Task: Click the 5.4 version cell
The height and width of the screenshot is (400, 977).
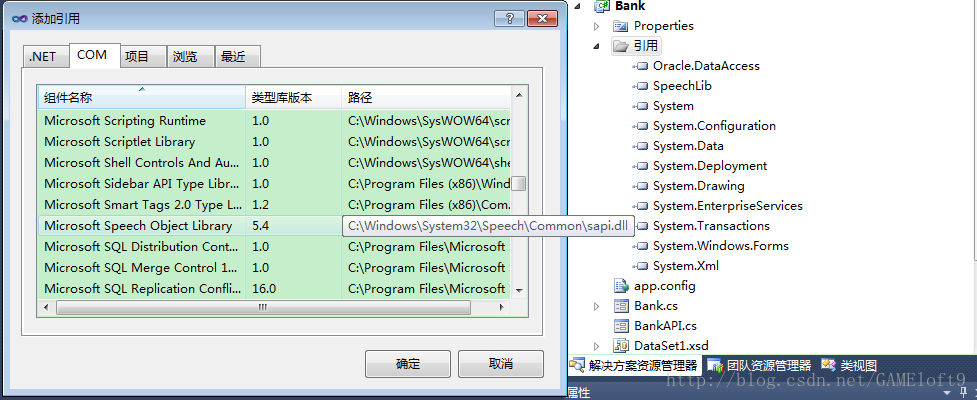Action: pos(260,226)
